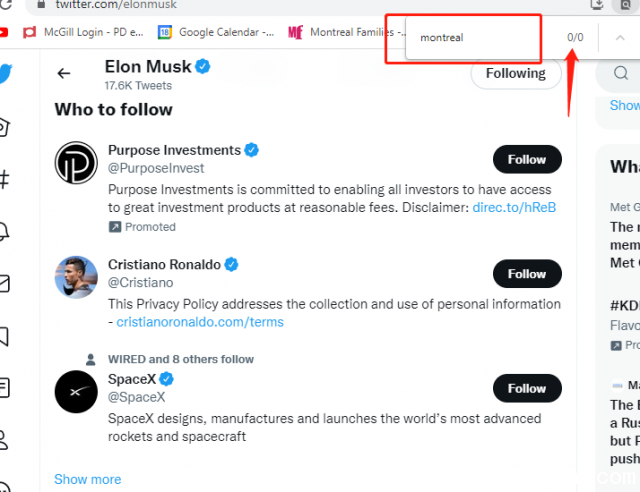Click the Twitter bird logo
Image resolution: width=640 pixels, height=492 pixels.
click(6, 73)
